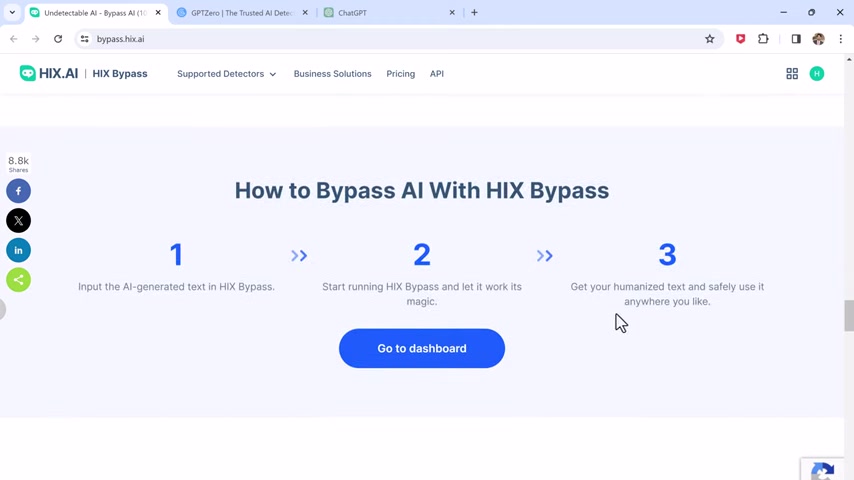Share on X (Twitter)
The height and width of the screenshot is (480, 854).
[19, 221]
